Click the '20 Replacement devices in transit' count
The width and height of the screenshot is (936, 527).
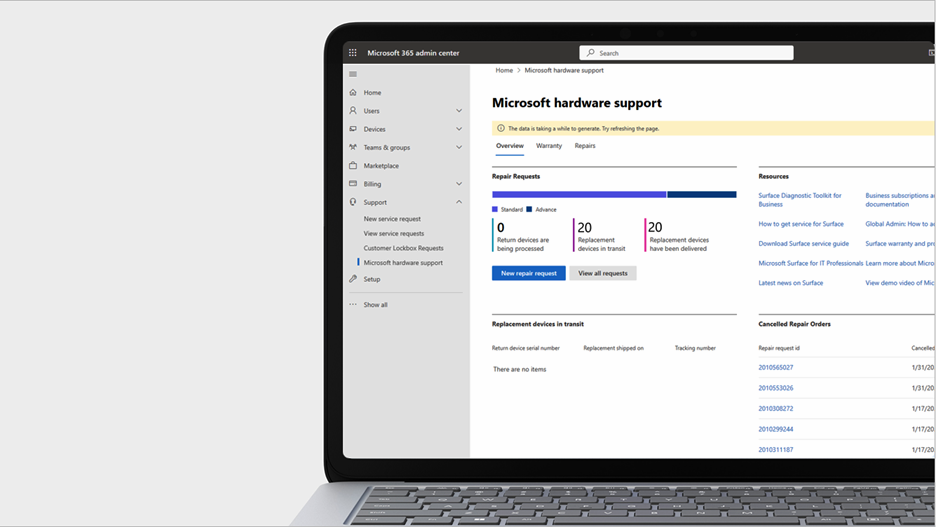pyautogui.click(x=601, y=235)
